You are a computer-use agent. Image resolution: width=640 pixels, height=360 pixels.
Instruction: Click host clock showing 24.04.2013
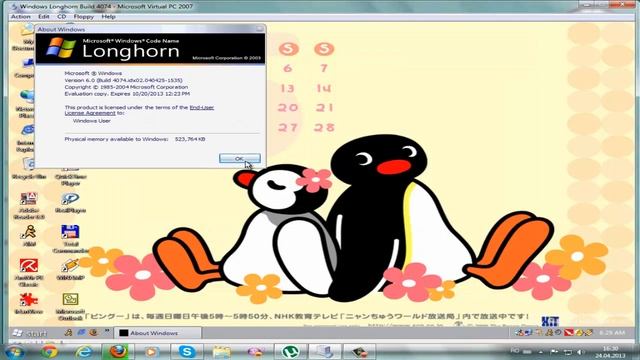tap(610, 352)
